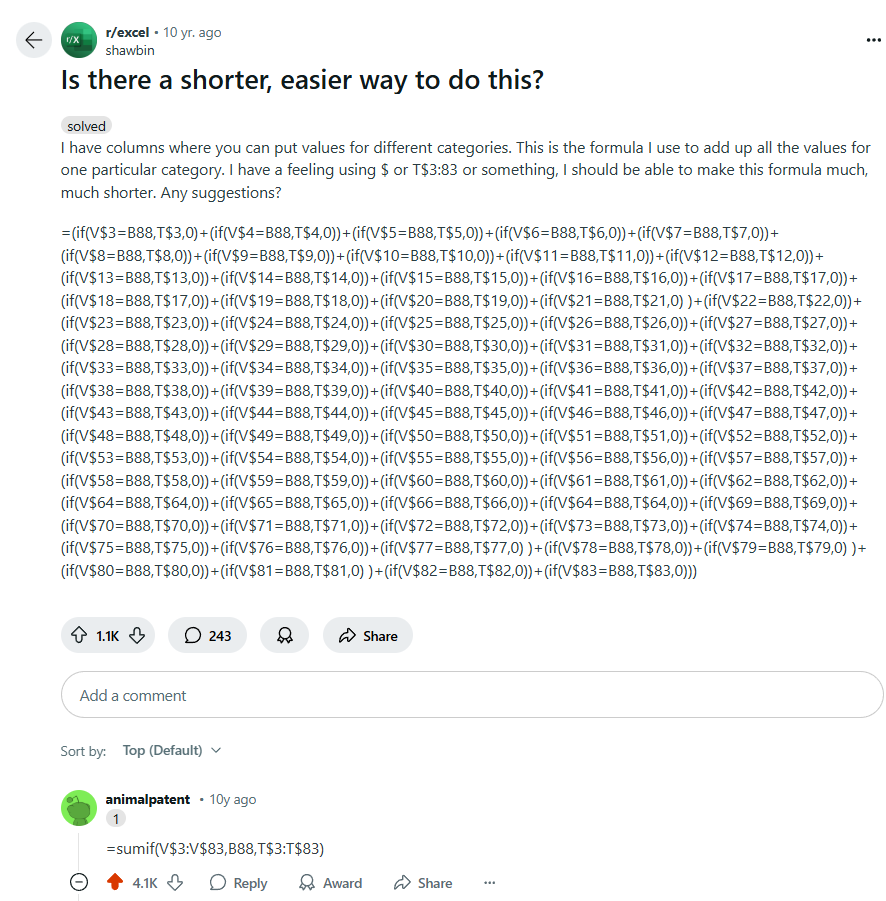Open the 243 comments button
Image resolution: width=886 pixels, height=901 pixels.
point(207,636)
